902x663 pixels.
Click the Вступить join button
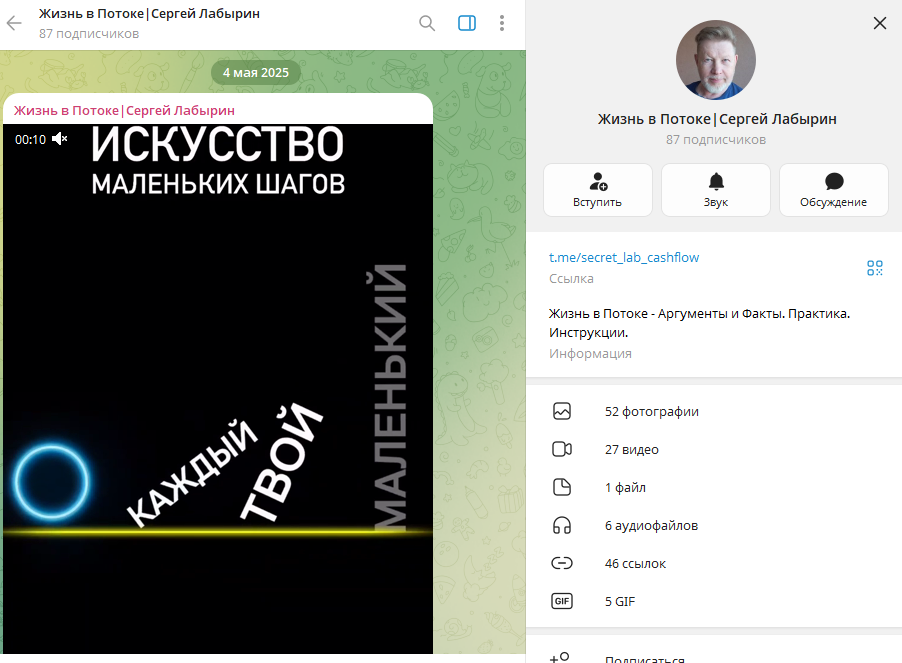click(x=598, y=190)
